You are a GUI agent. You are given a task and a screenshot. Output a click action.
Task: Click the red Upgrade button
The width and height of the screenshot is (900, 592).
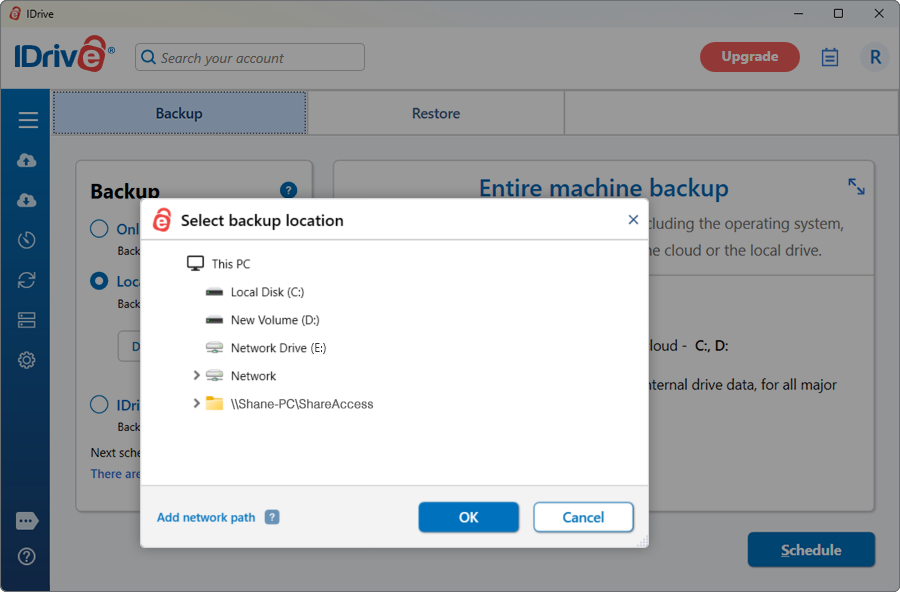[750, 57]
